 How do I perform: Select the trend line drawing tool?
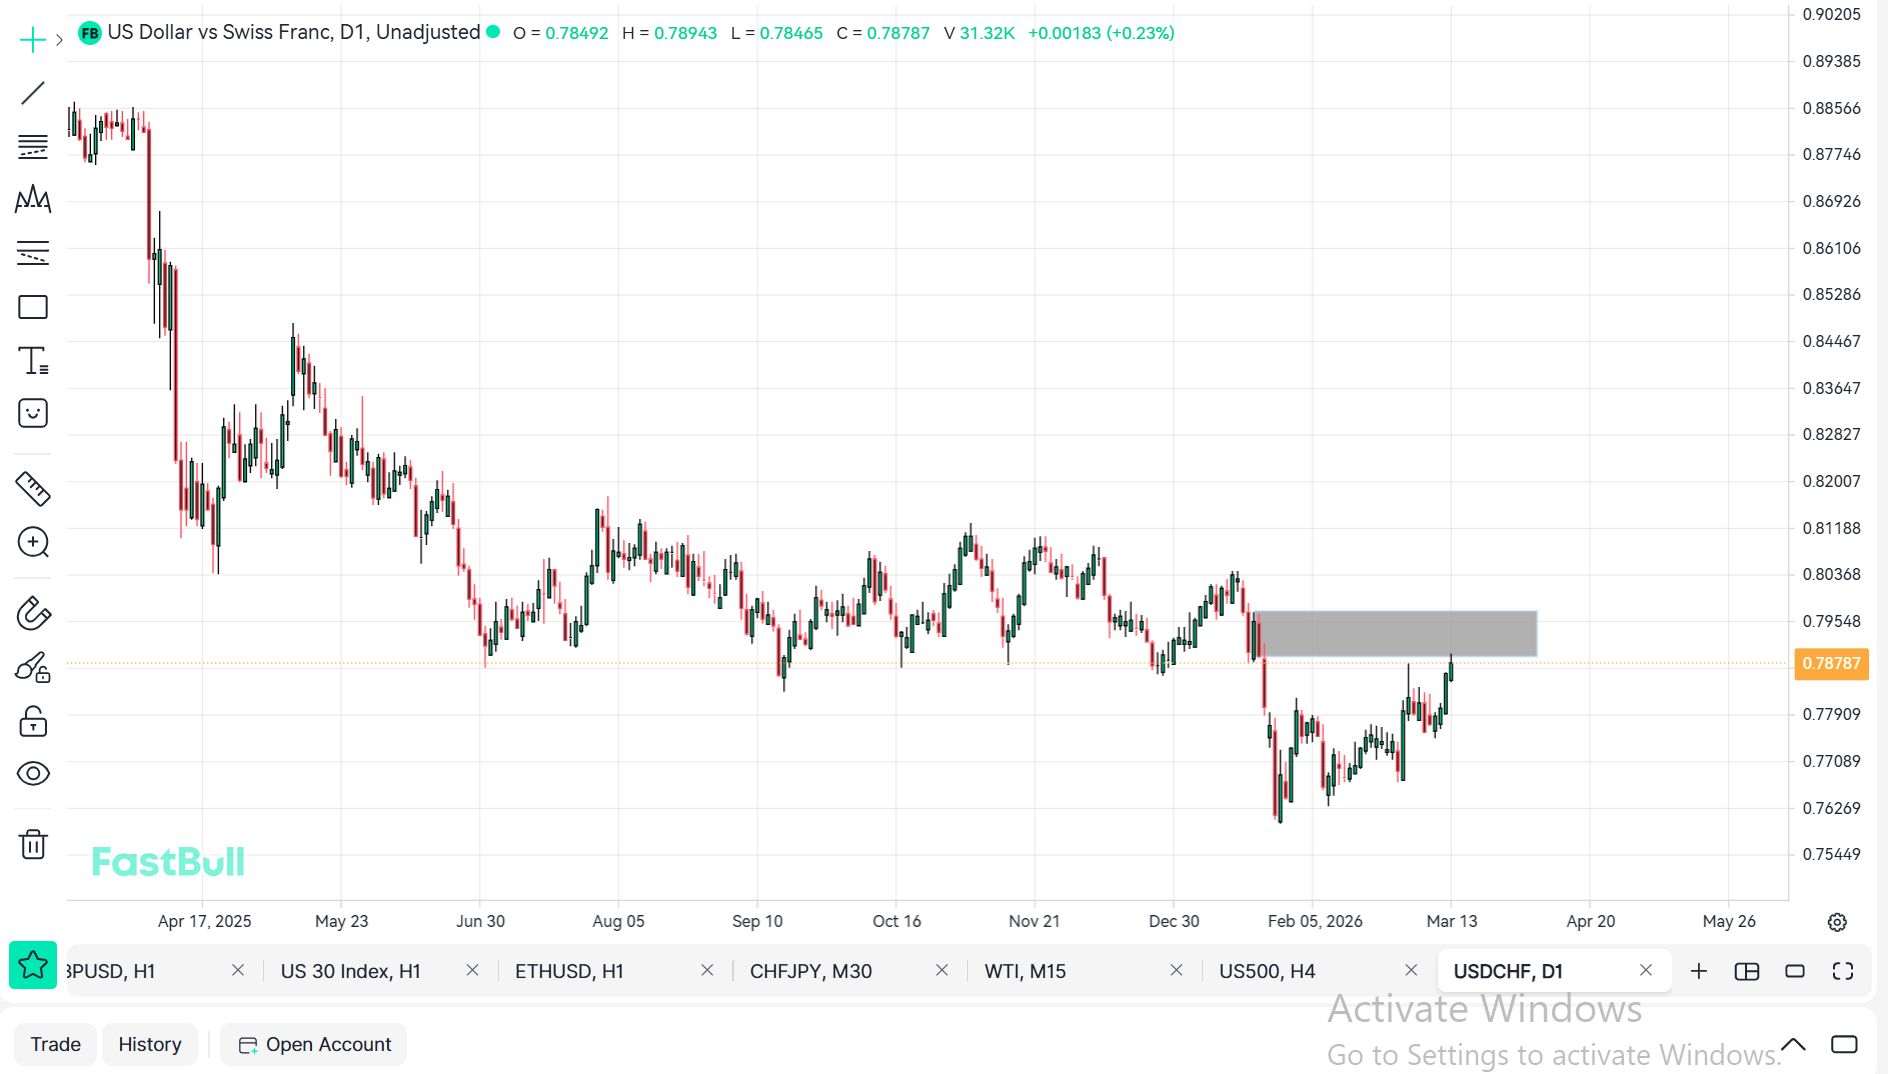tap(33, 93)
